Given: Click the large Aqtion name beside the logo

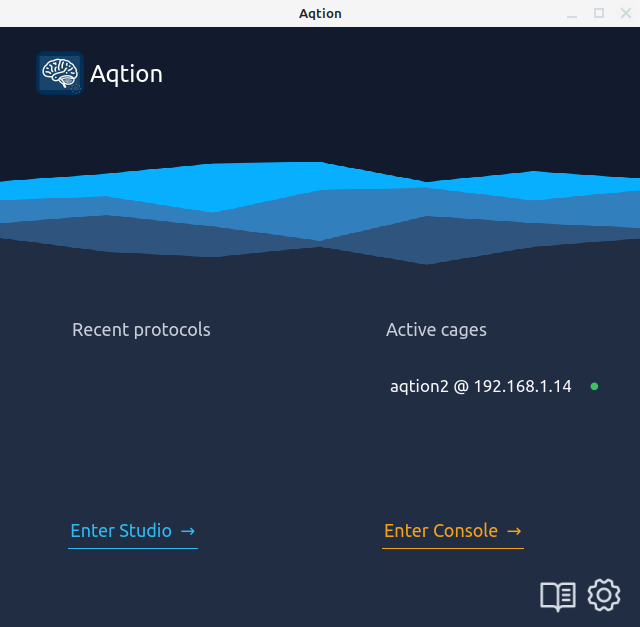Looking at the screenshot, I should coord(127,74).
